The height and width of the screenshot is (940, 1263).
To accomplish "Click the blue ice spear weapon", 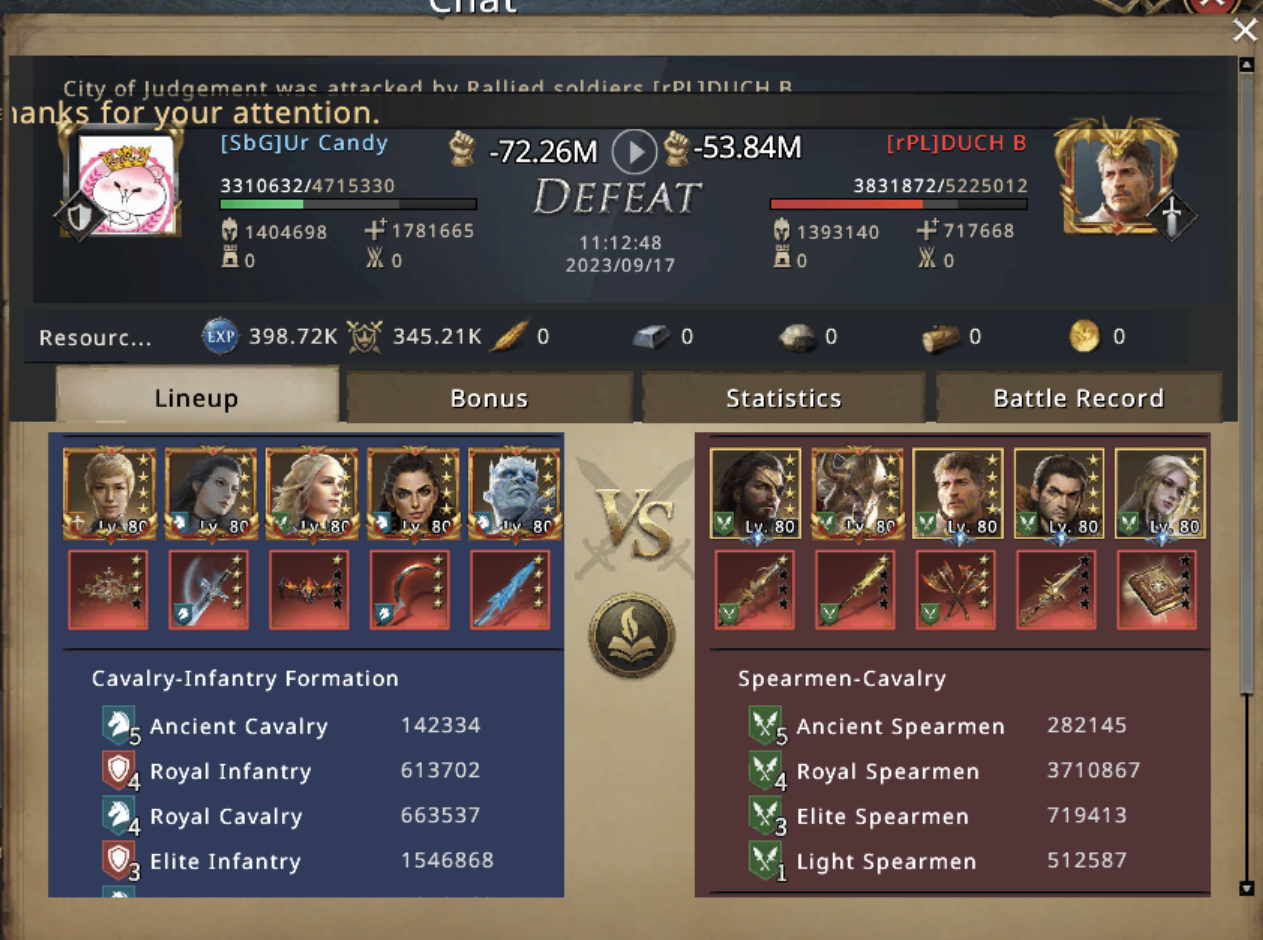I will tap(510, 589).
